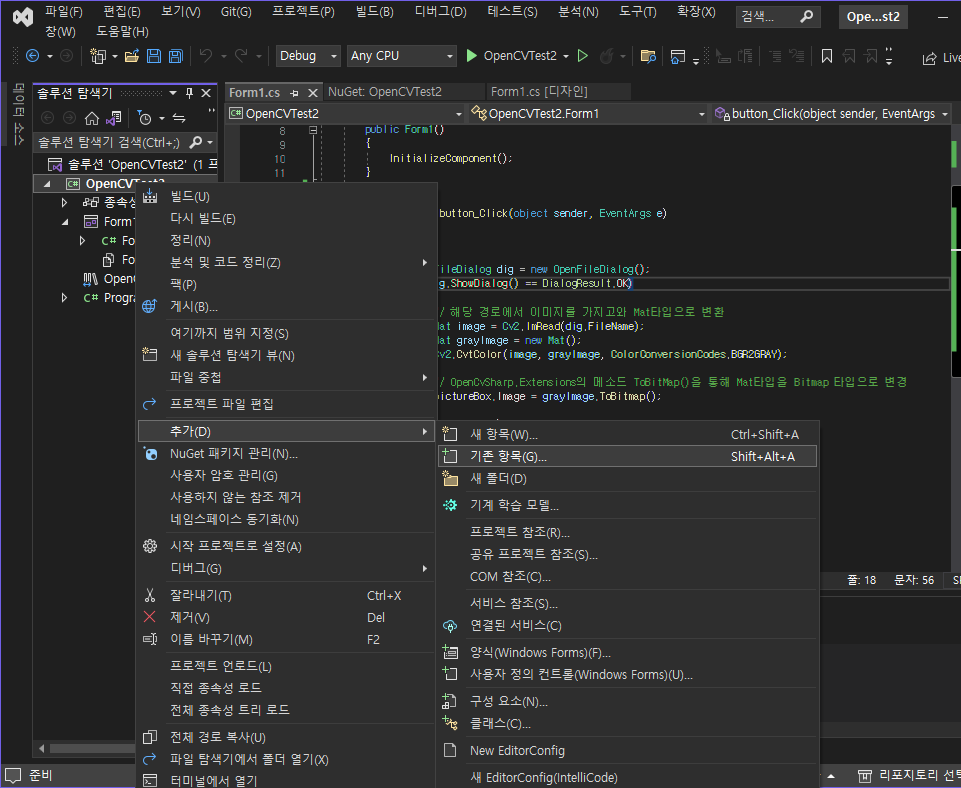This screenshot has height=788, width=961.
Task: Click 이름 바꾸기(M) context menu entry
Action: click(286, 640)
